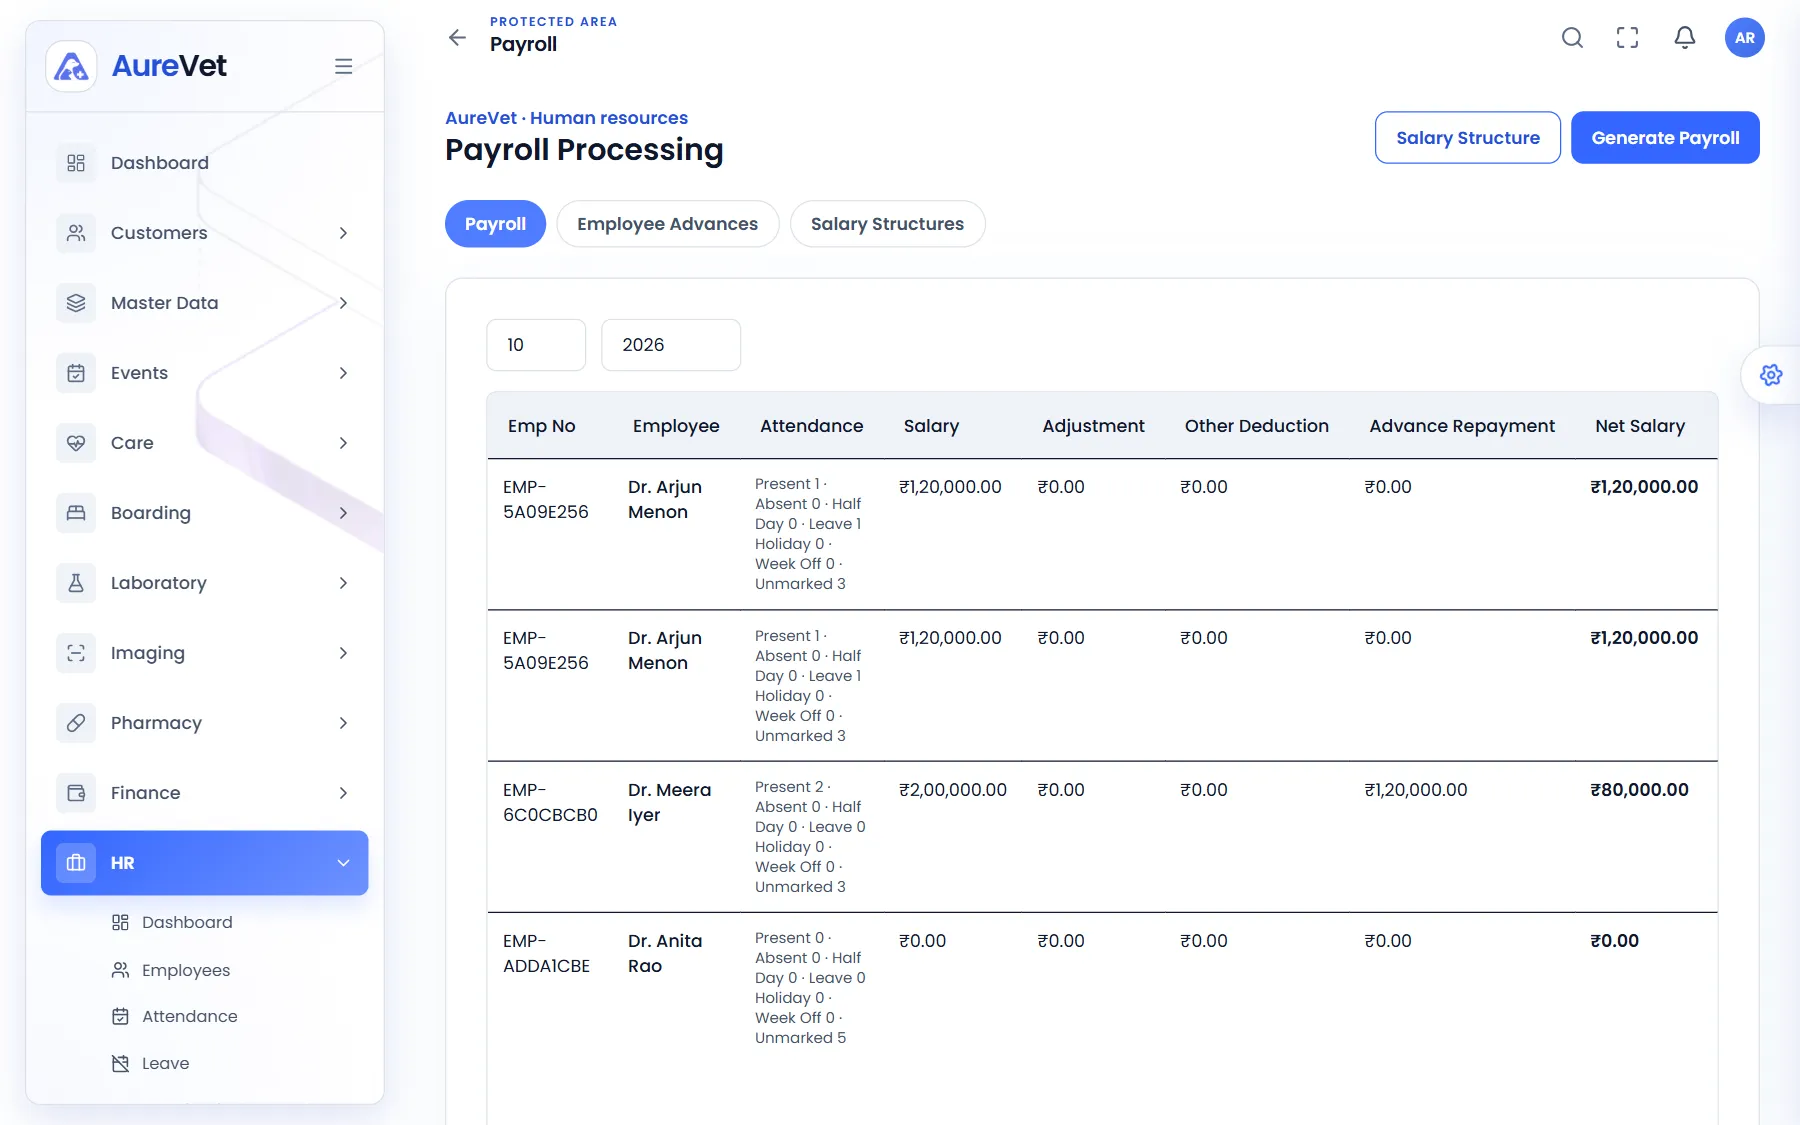Click the Master Data layers icon
Screen dimensions: 1800x1125
point(76,303)
